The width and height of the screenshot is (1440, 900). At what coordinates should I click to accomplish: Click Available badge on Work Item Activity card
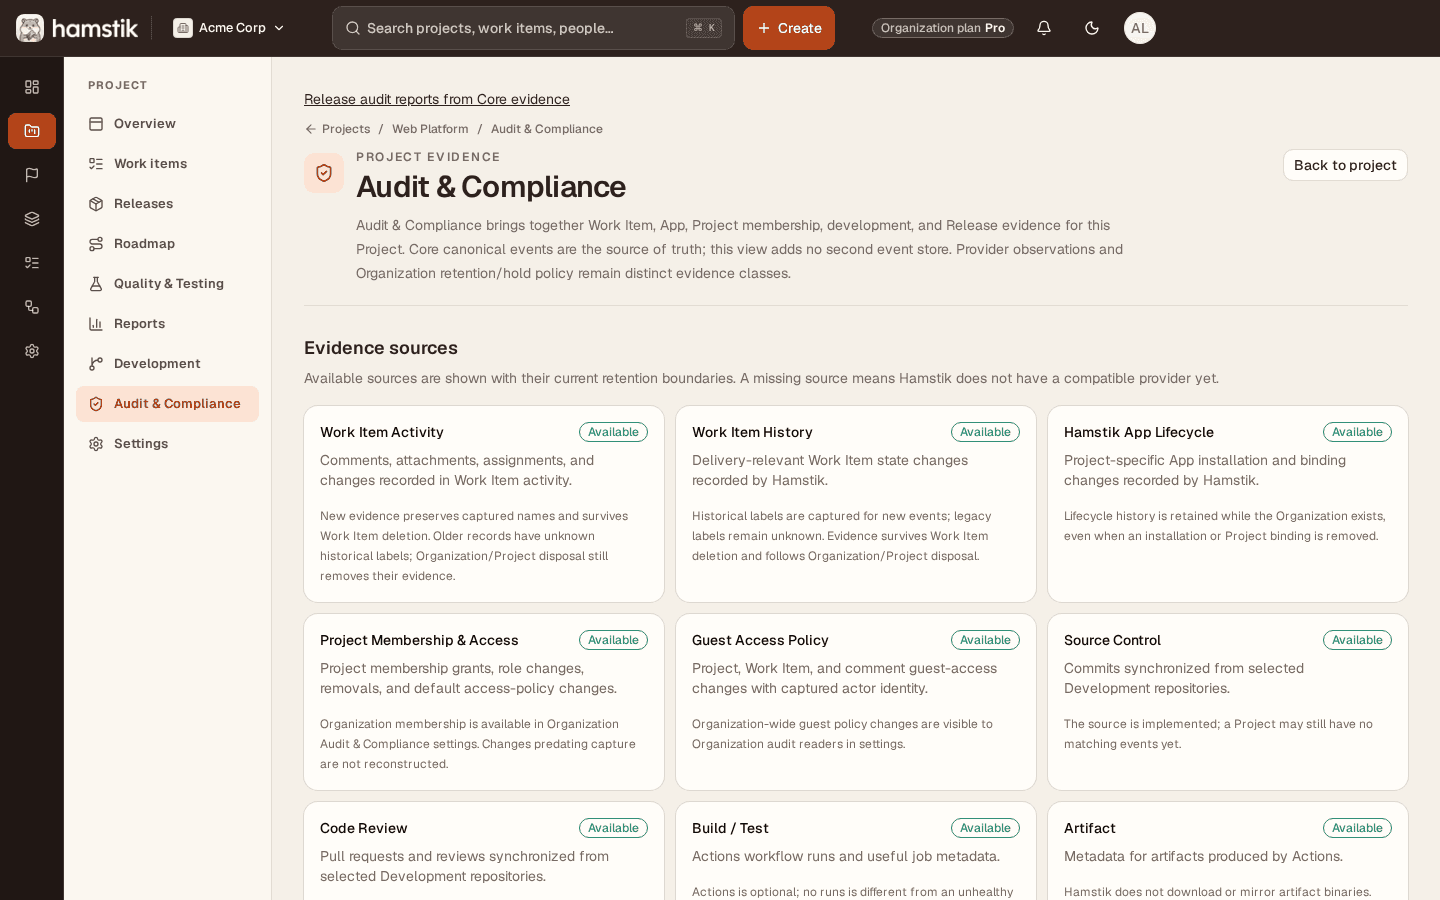click(x=613, y=432)
